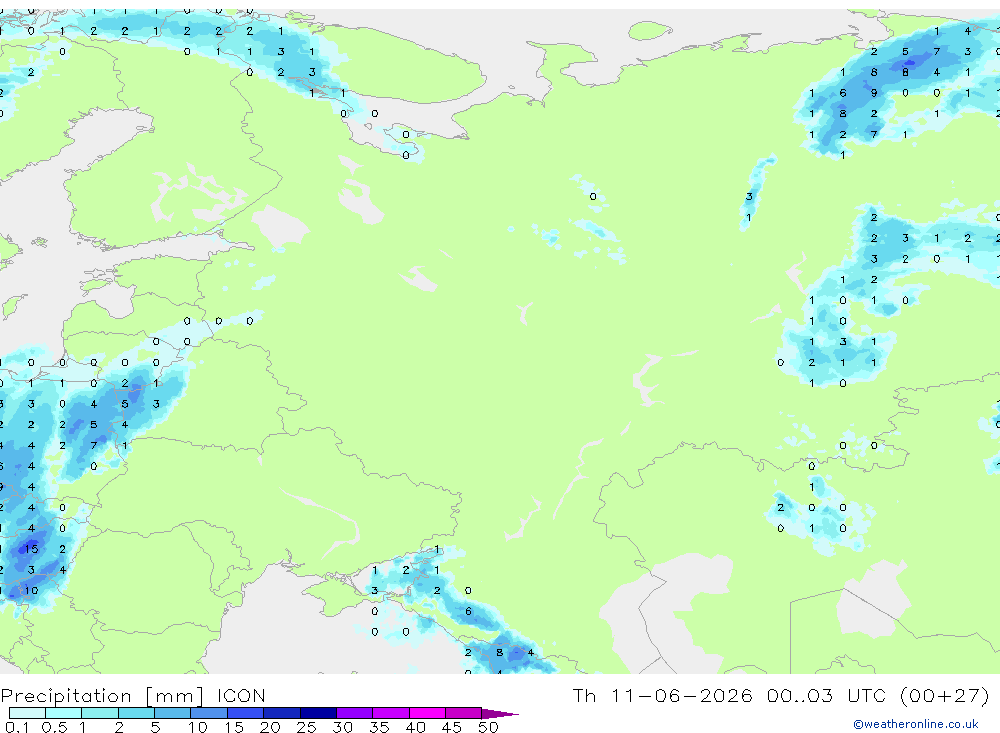This screenshot has height=733, width=1000.
Task: Pick the 15–20 mm legend color swatch
Action: click(x=245, y=713)
